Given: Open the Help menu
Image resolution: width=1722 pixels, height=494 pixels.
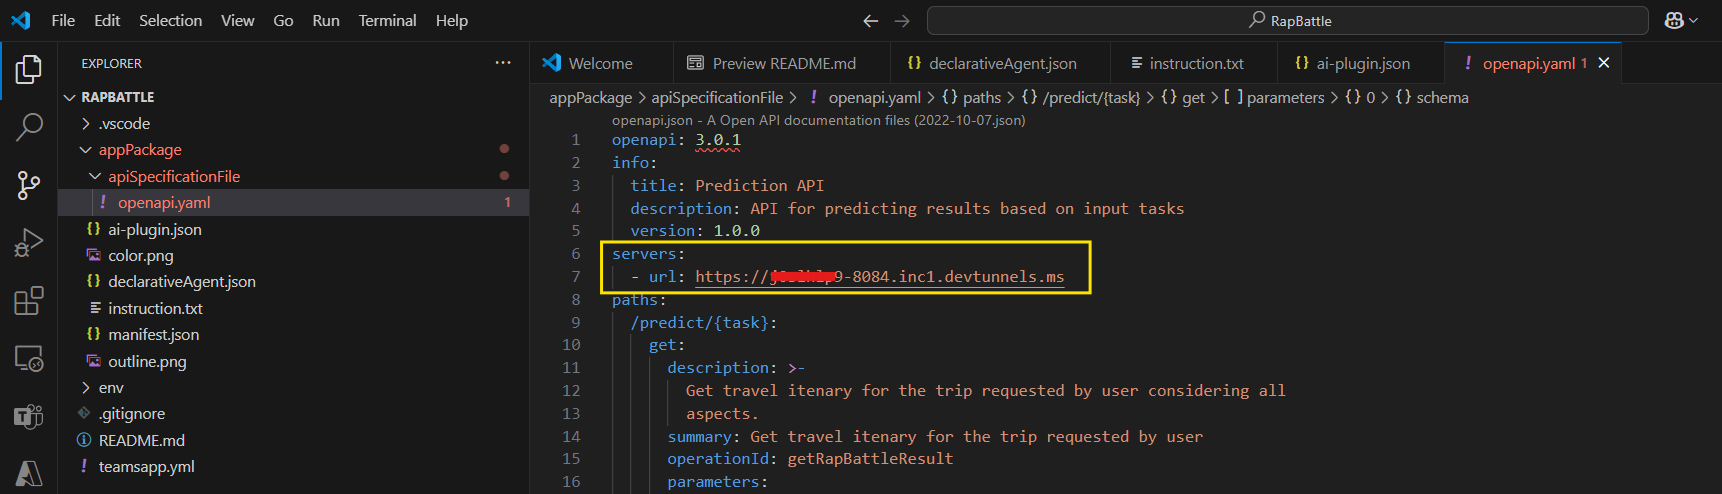Looking at the screenshot, I should coord(452,20).
